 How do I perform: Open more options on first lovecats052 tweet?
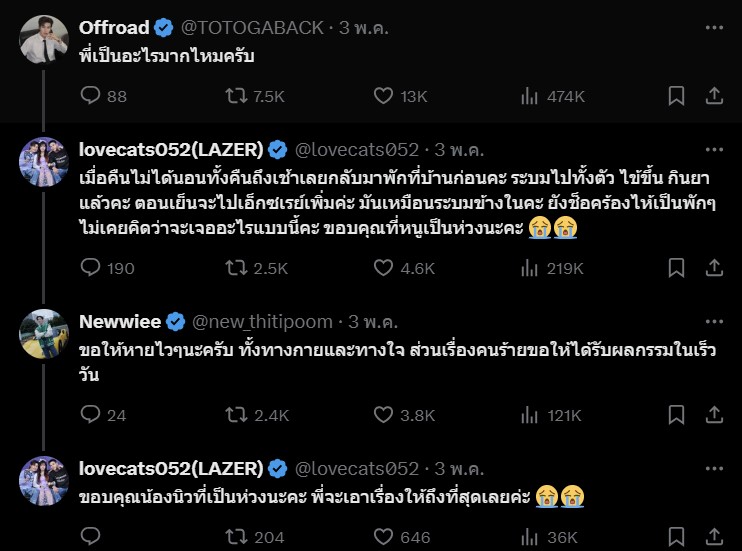(714, 149)
